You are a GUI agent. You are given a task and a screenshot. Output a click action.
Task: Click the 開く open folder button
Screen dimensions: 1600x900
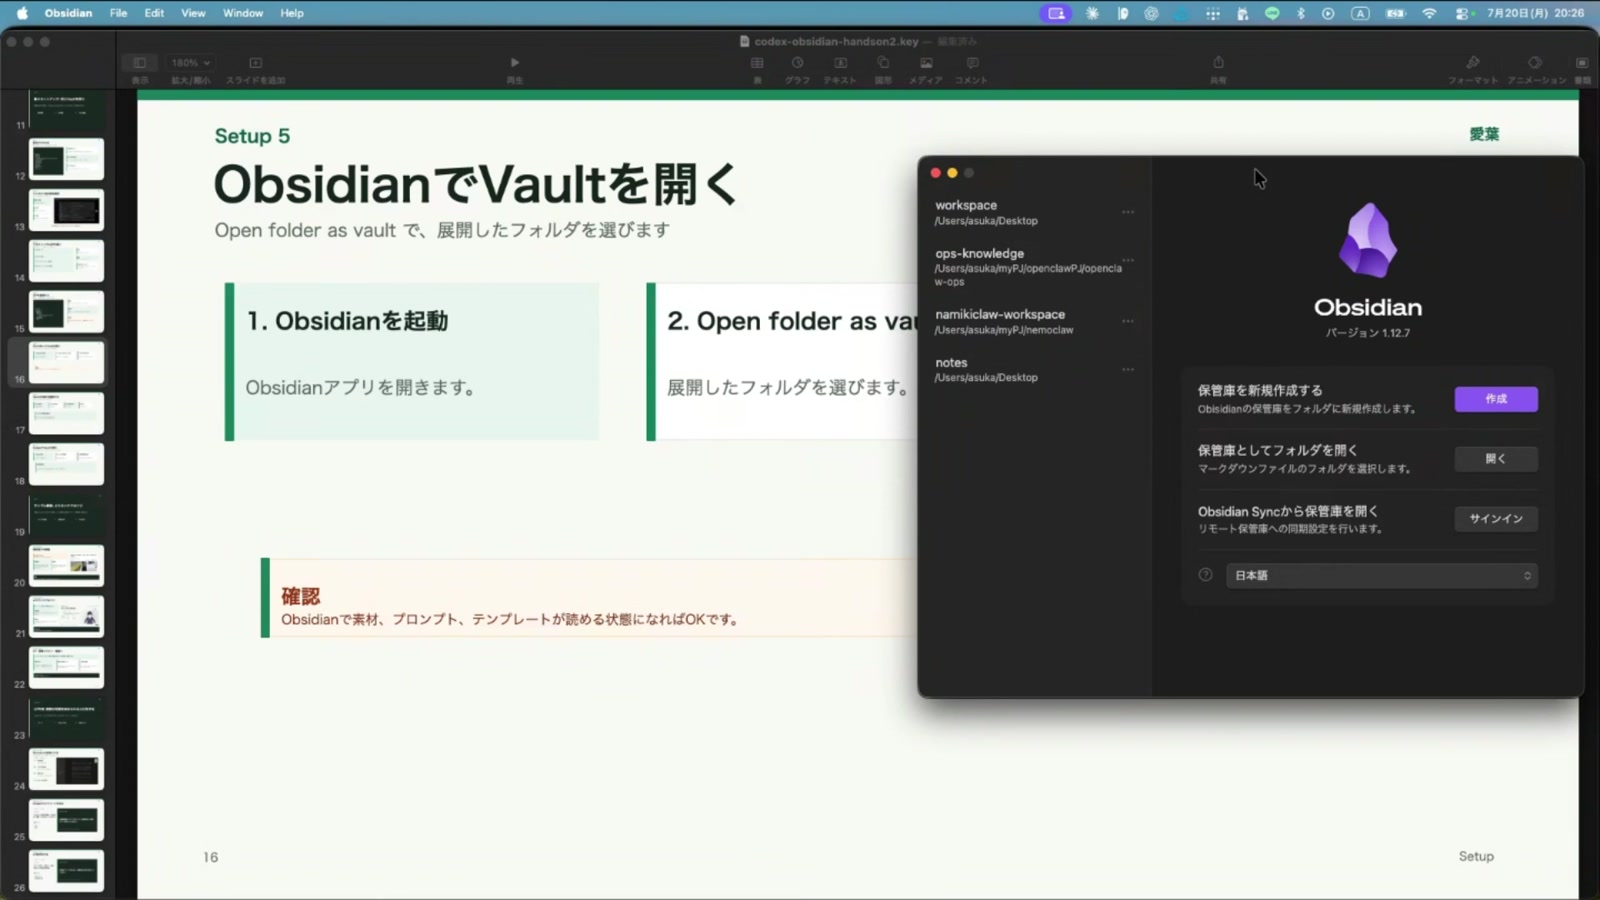pyautogui.click(x=1496, y=459)
